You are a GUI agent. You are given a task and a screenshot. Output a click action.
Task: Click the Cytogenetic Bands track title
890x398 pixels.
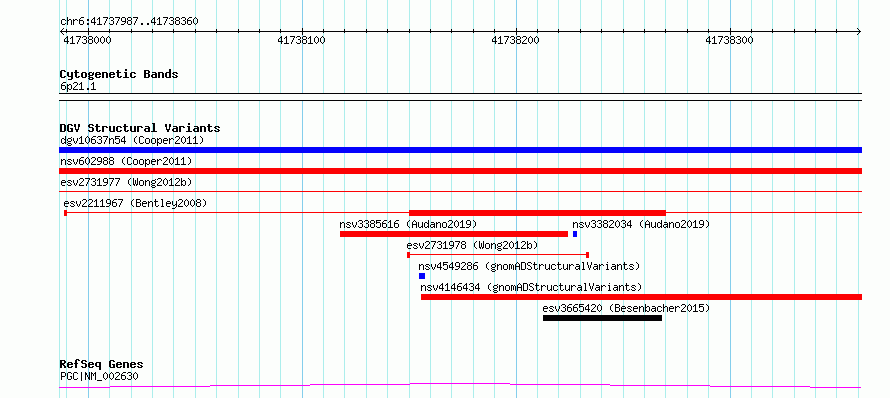click(x=119, y=74)
